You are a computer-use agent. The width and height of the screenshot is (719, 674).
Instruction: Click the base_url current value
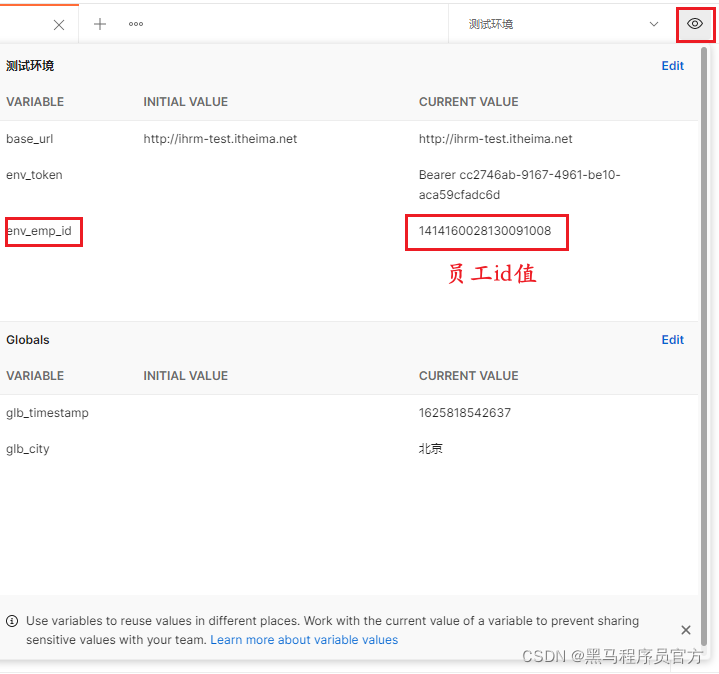495,139
